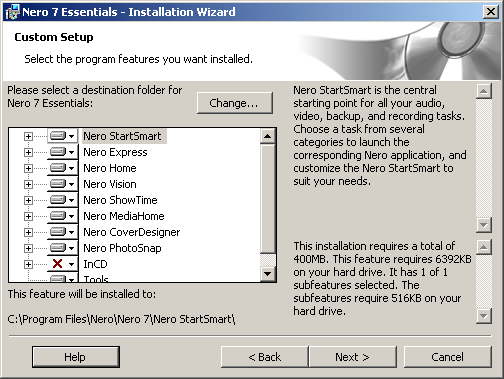Viewport: 504px width, 379px height.
Task: Proceed with the Next button
Action: point(353,357)
